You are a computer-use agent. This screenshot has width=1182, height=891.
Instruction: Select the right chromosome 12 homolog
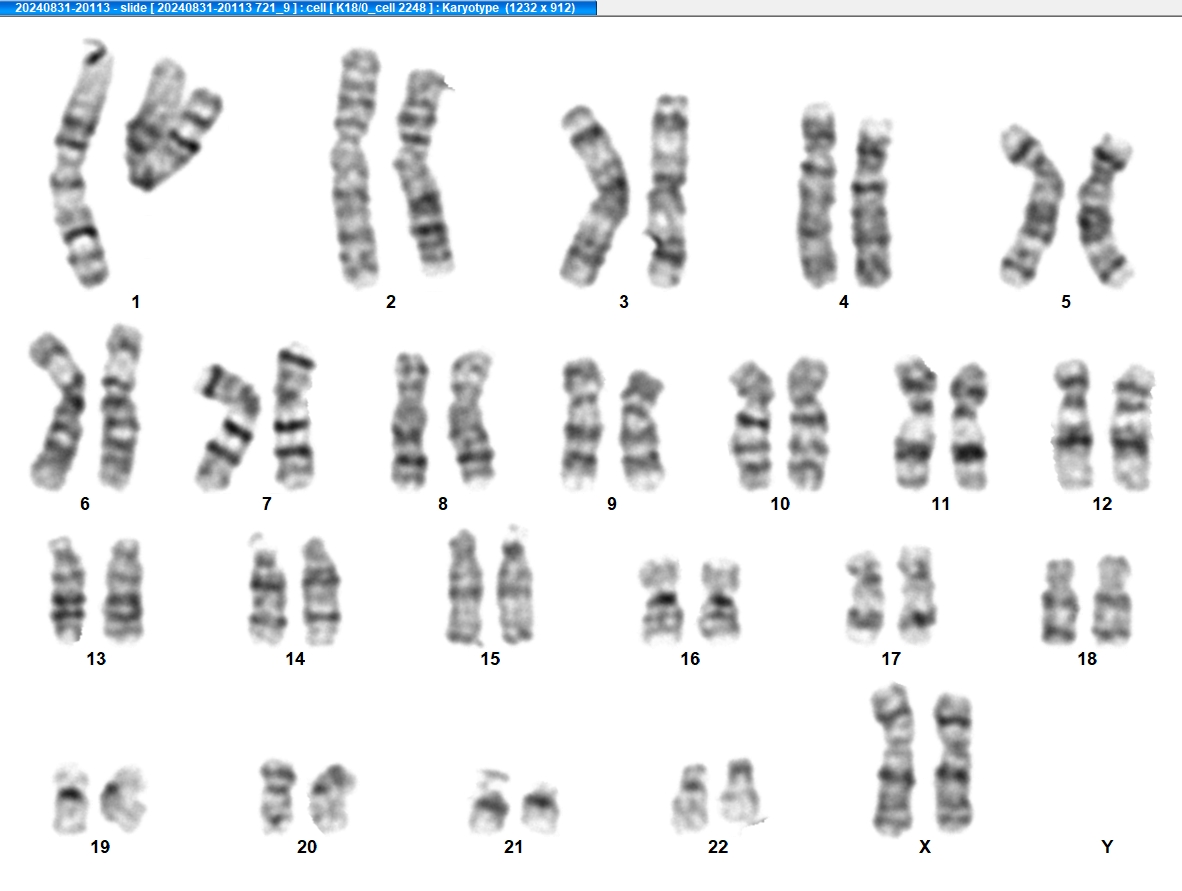point(1133,427)
